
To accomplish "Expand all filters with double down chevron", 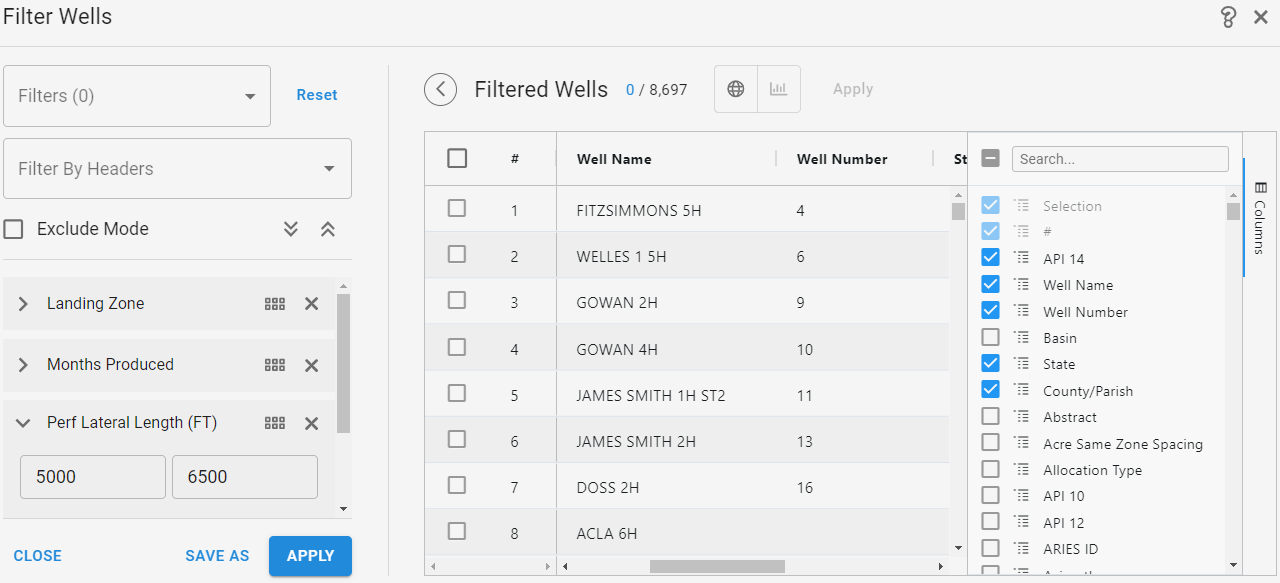I will click(291, 229).
